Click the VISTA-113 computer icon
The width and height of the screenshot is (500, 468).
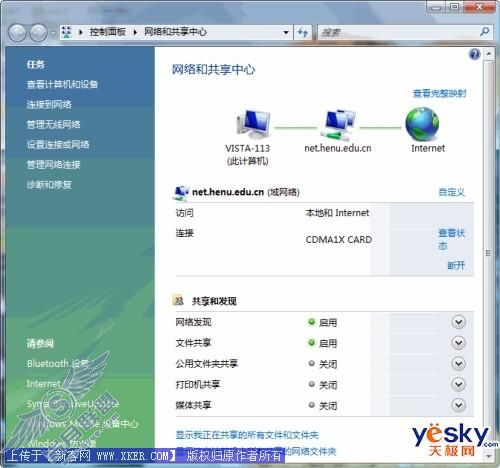[253, 125]
